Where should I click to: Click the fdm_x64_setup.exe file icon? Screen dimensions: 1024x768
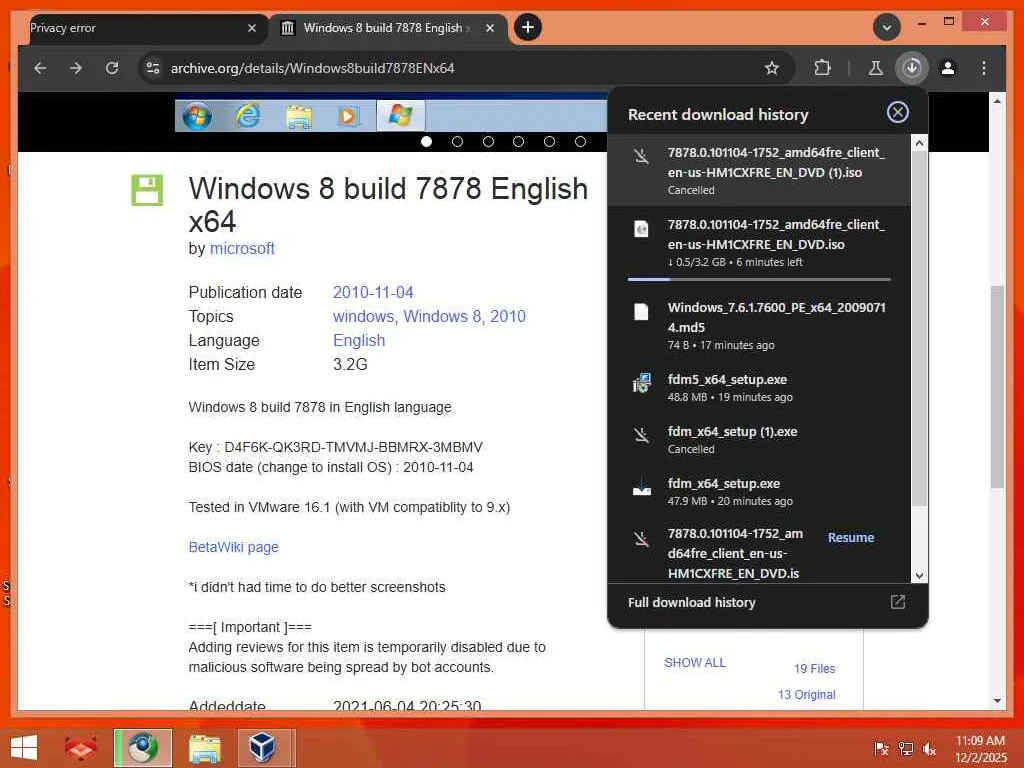(x=641, y=488)
